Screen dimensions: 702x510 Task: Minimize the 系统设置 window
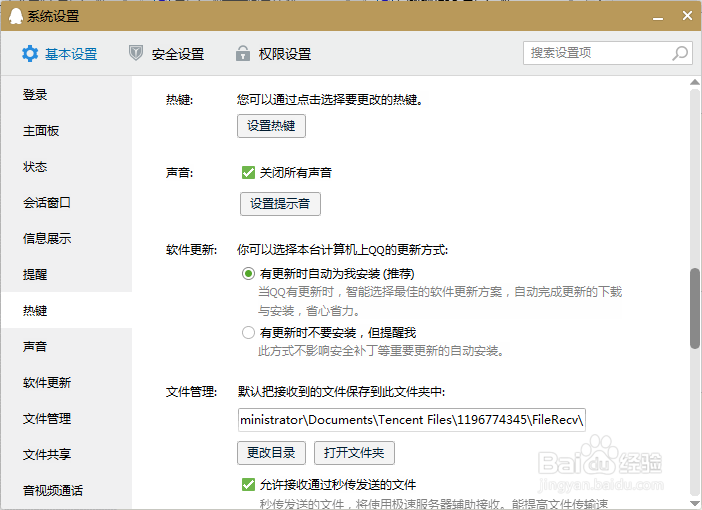click(658, 17)
